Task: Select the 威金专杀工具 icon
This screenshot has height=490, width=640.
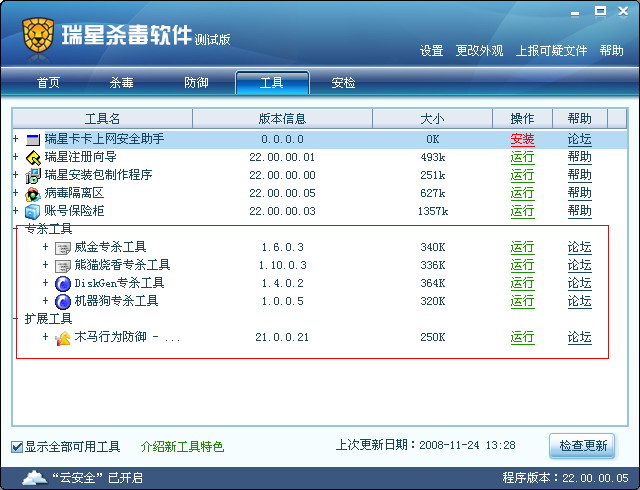Action: pyautogui.click(x=62, y=248)
